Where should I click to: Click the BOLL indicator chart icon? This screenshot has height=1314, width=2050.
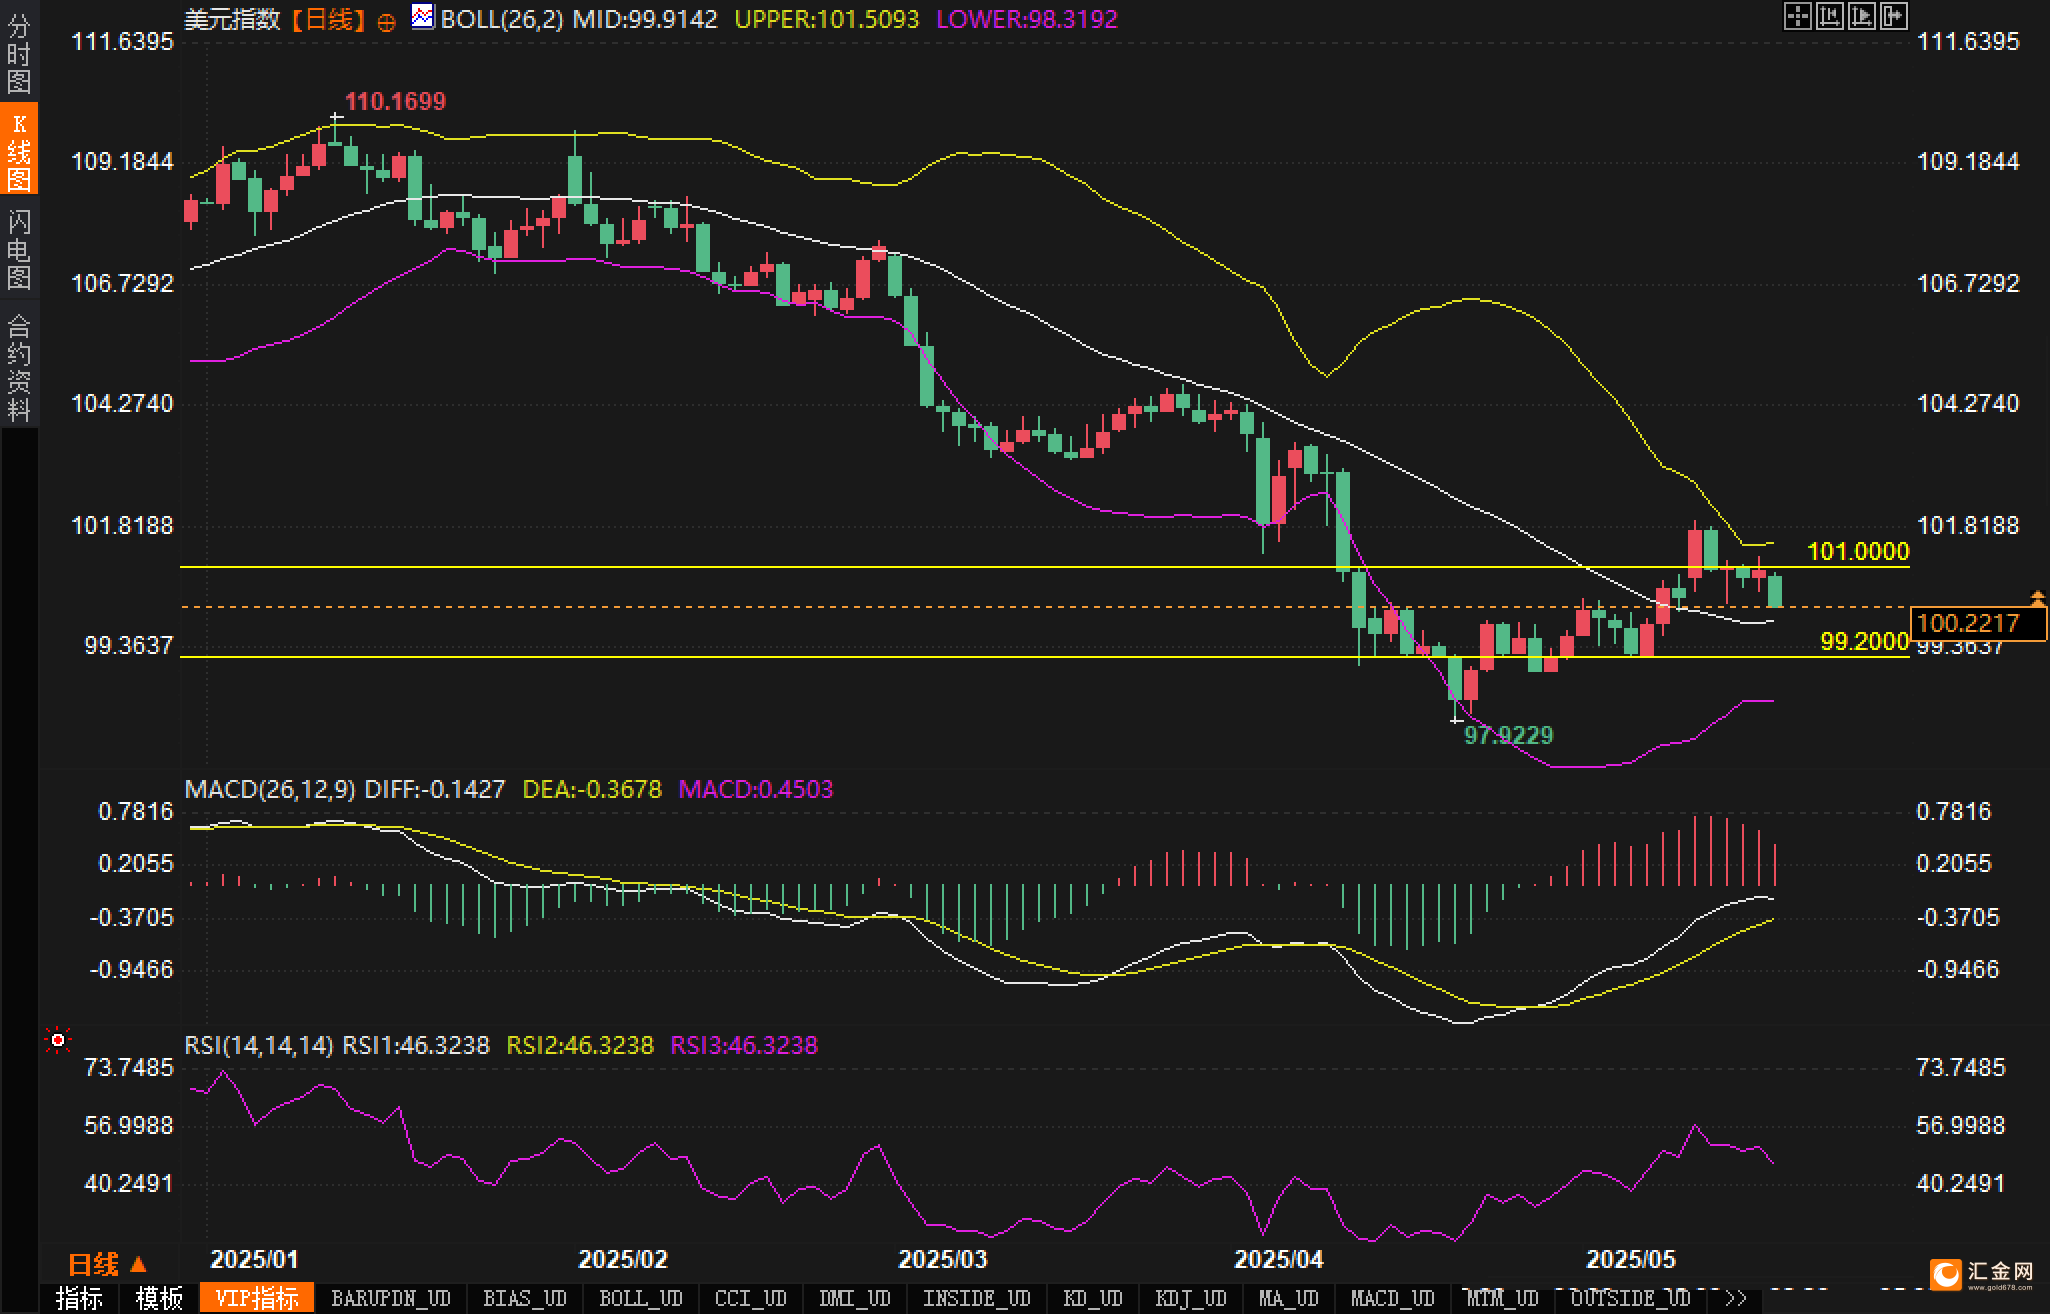tap(423, 17)
